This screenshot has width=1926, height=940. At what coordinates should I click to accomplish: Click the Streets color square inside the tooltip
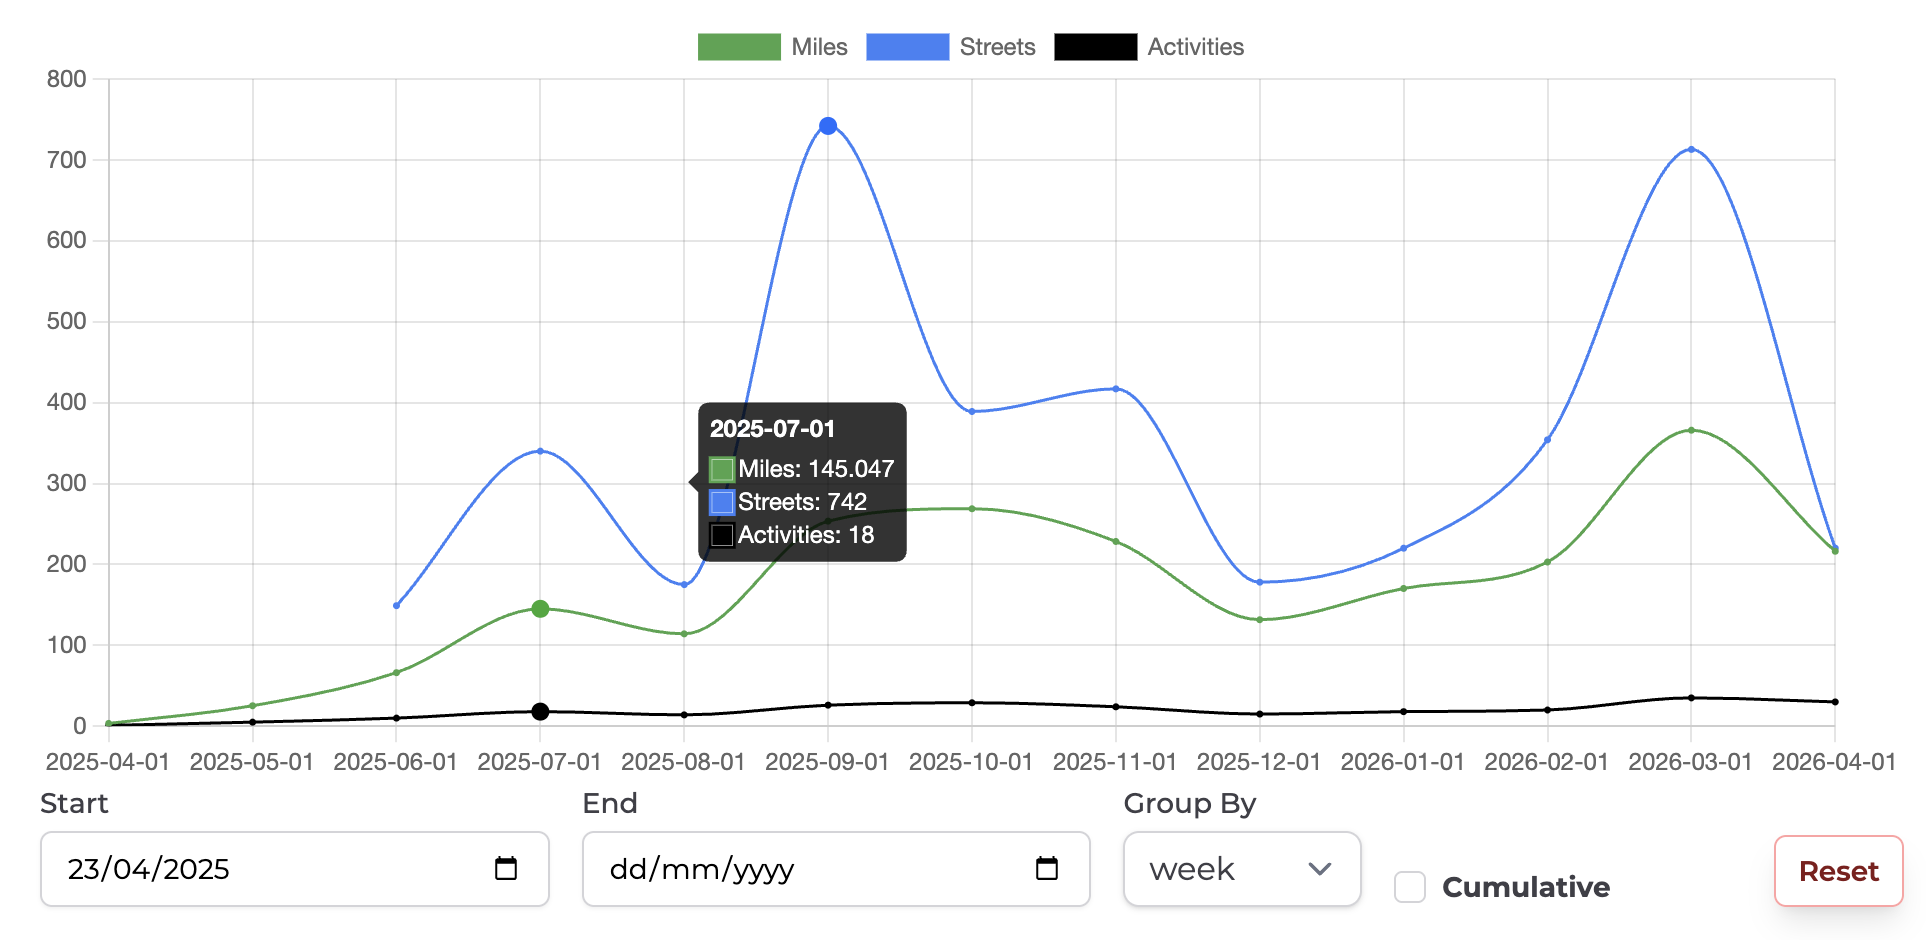pos(723,501)
